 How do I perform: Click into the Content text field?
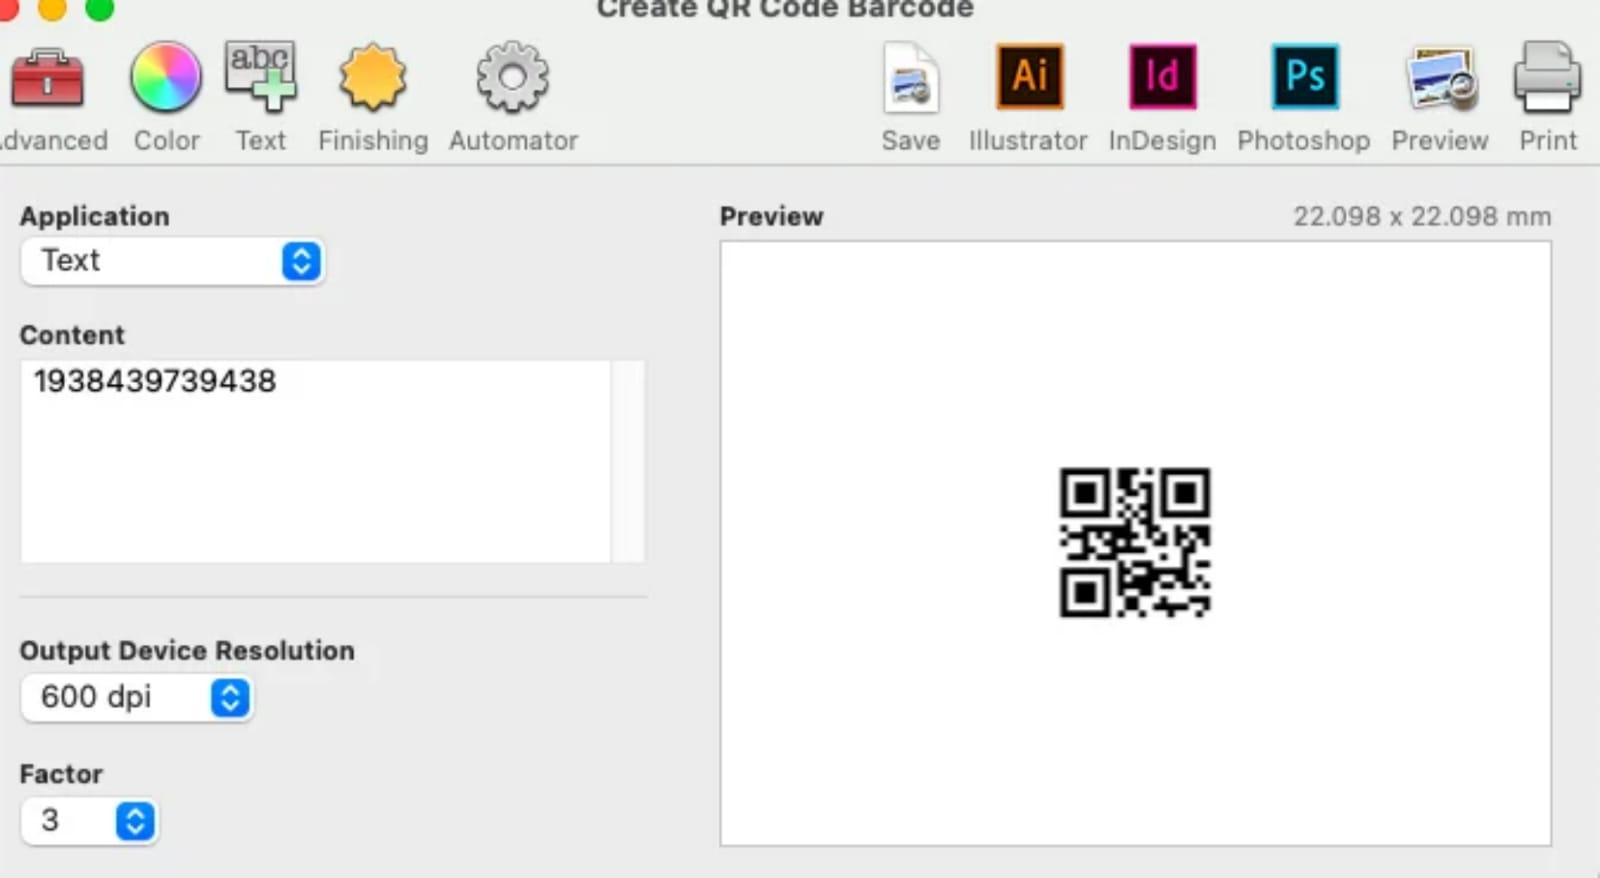point(315,460)
